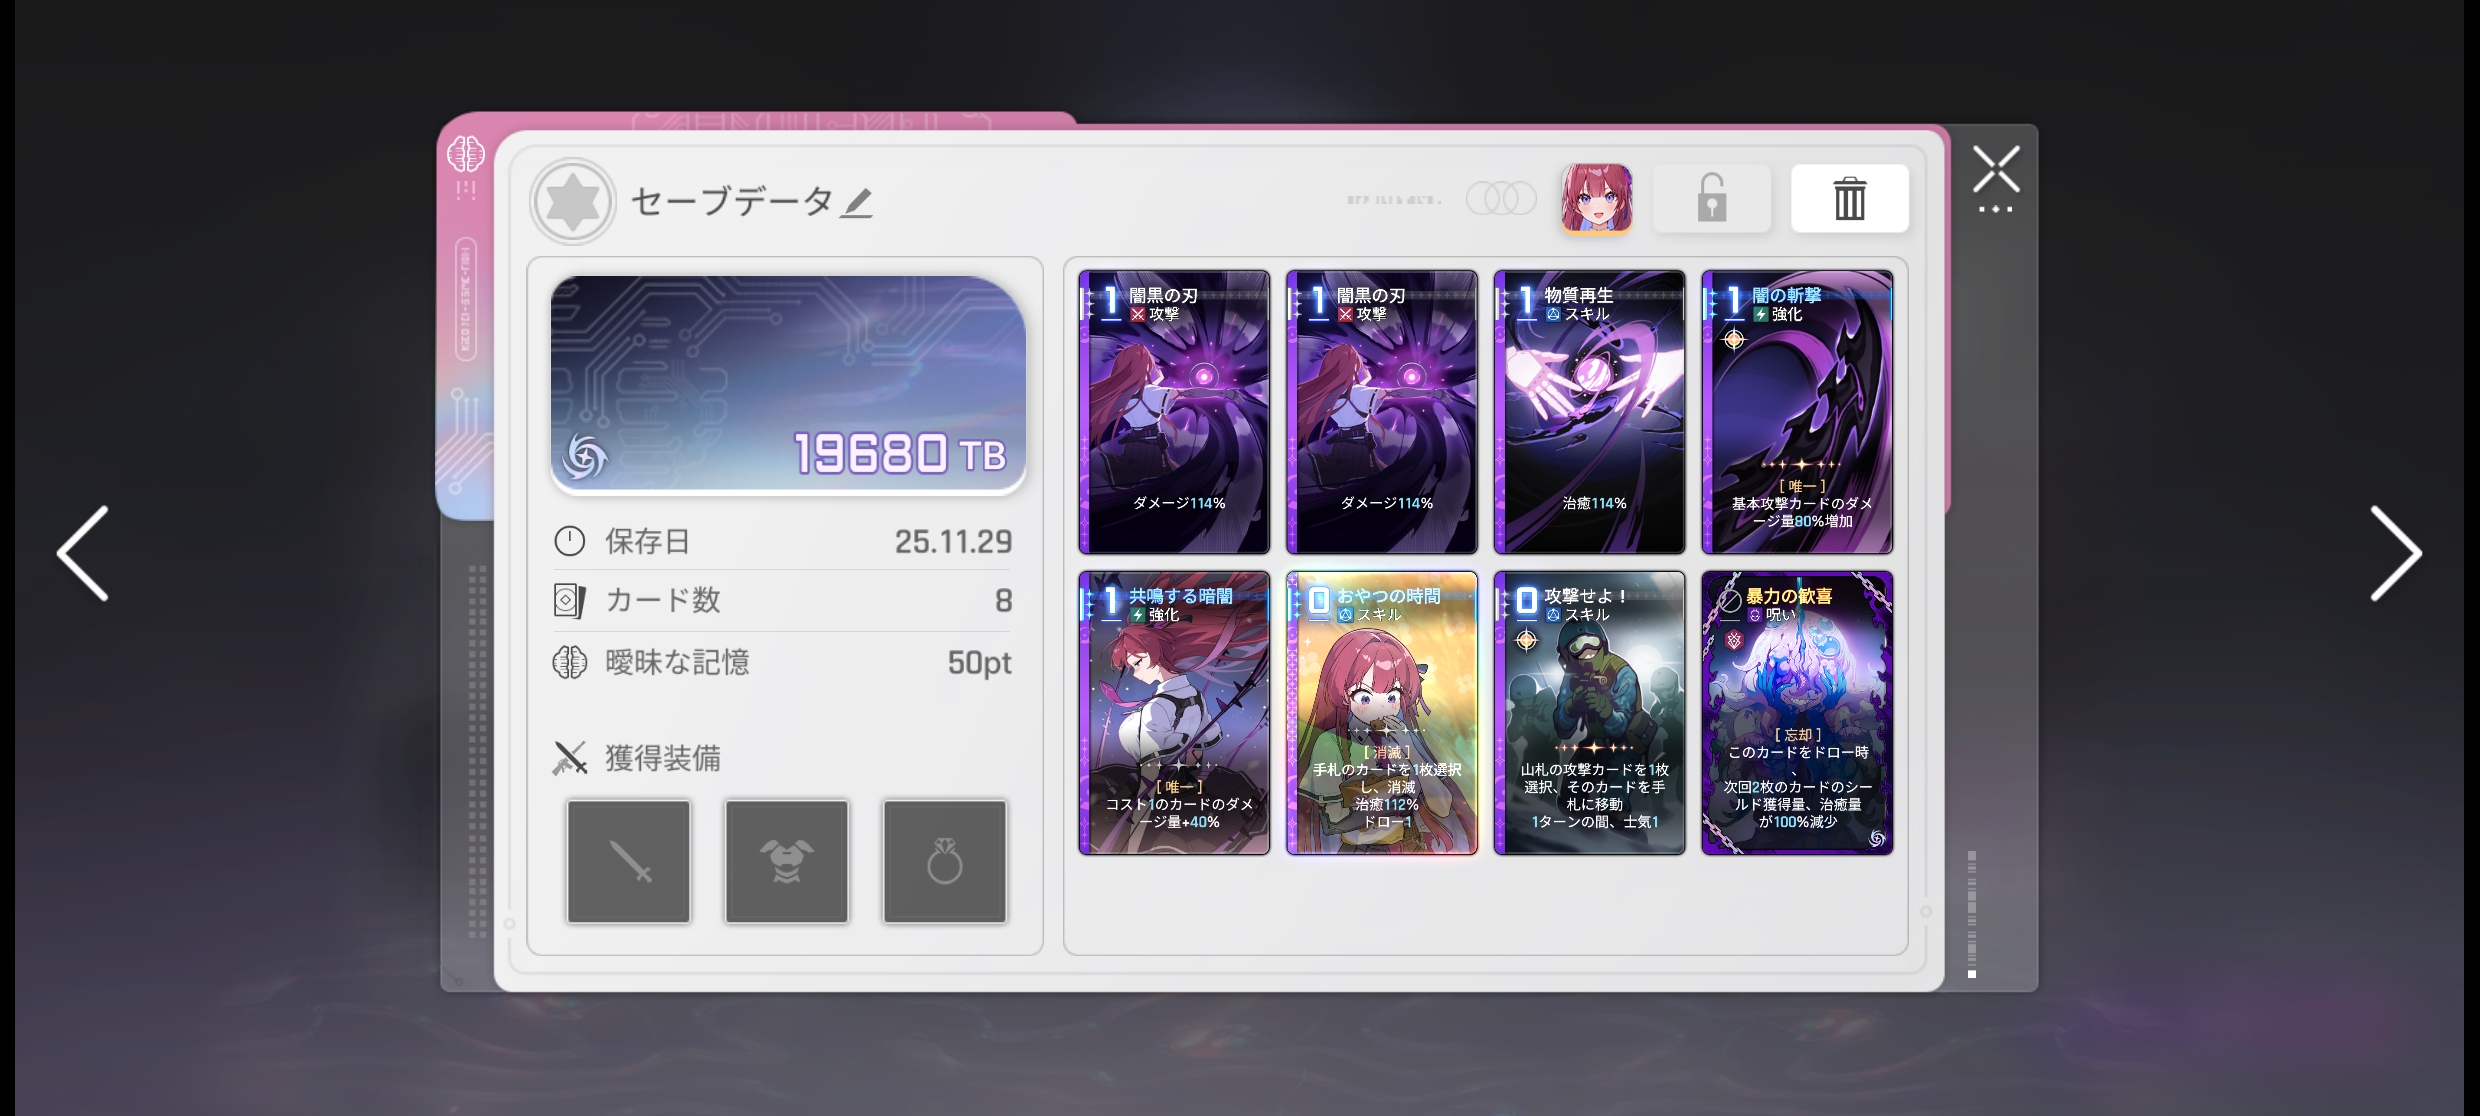Click the empty sword weapon slot

[x=629, y=861]
